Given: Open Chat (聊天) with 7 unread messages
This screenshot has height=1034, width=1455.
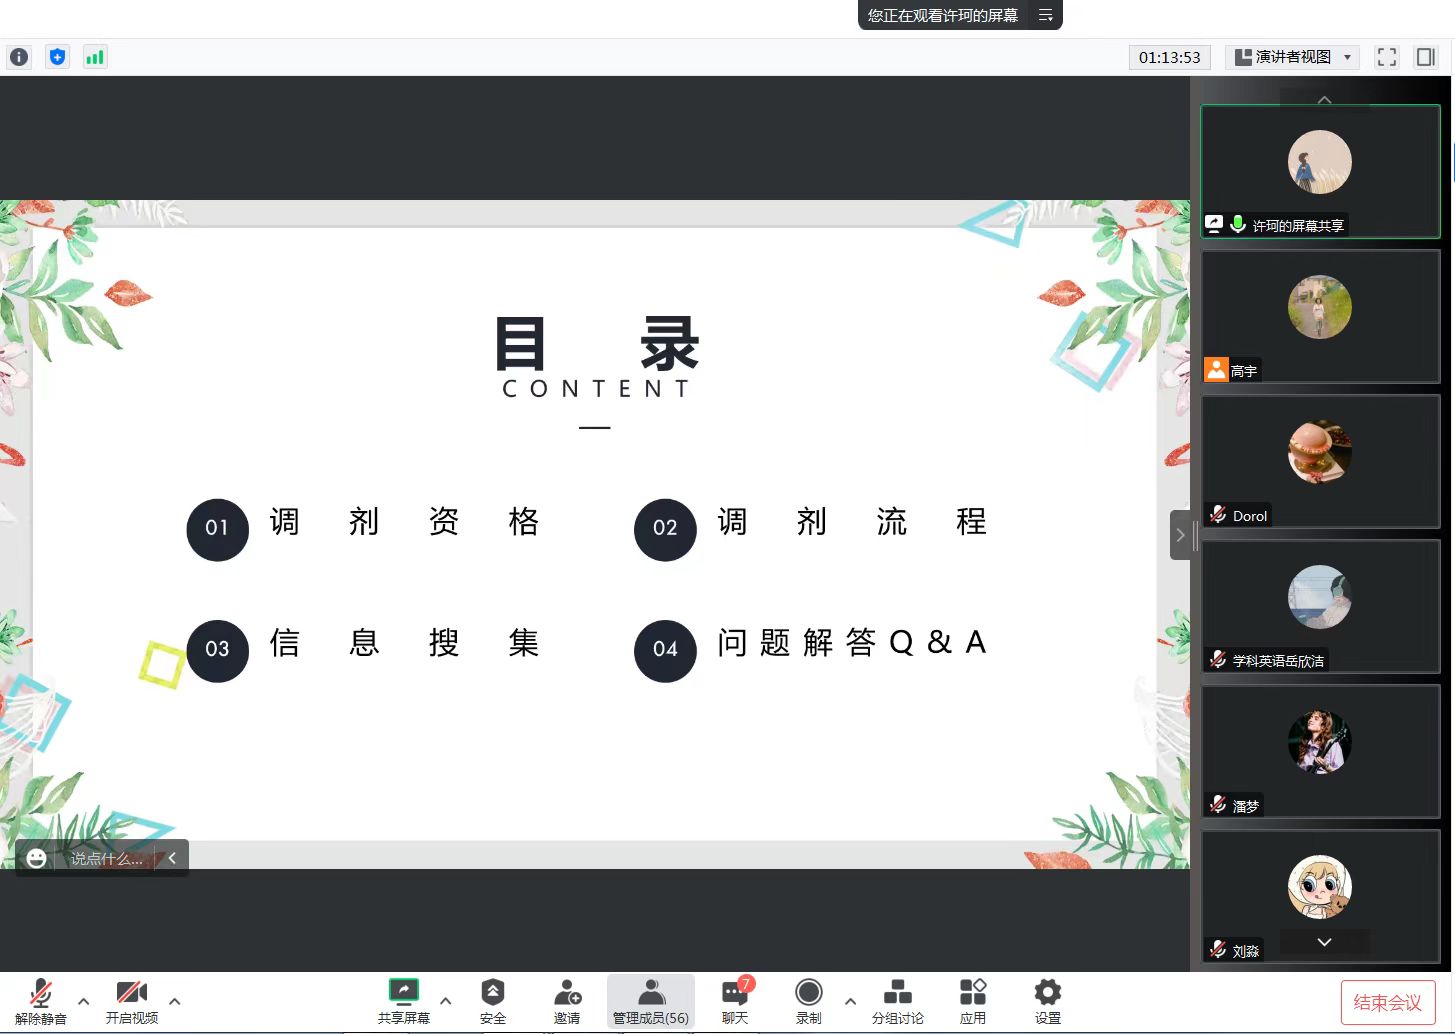Looking at the screenshot, I should tap(735, 1001).
